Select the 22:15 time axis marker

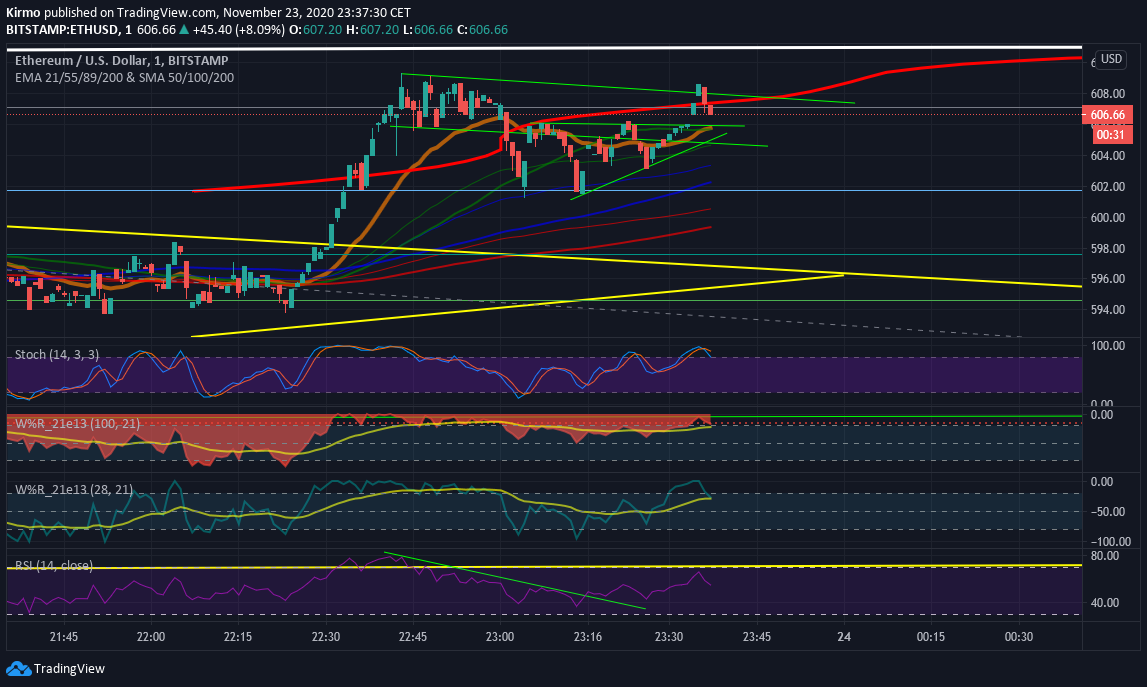point(238,637)
